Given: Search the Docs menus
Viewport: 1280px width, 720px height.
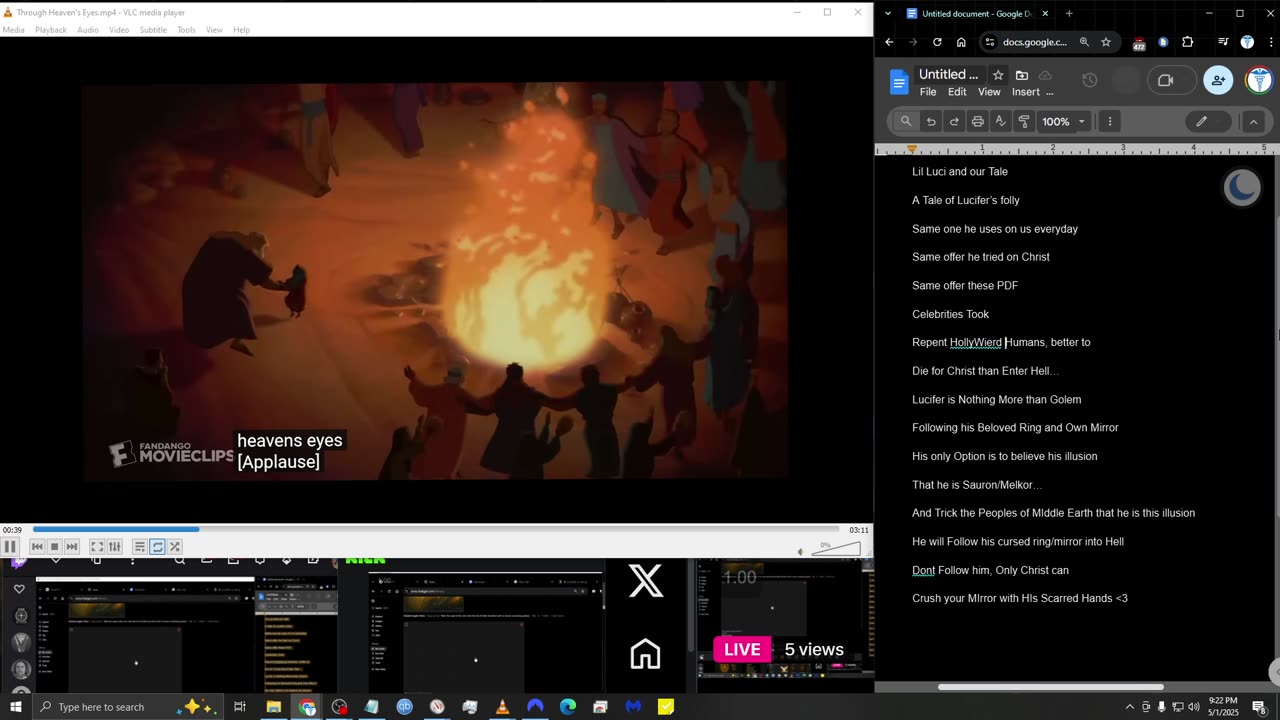Looking at the screenshot, I should coord(906,121).
